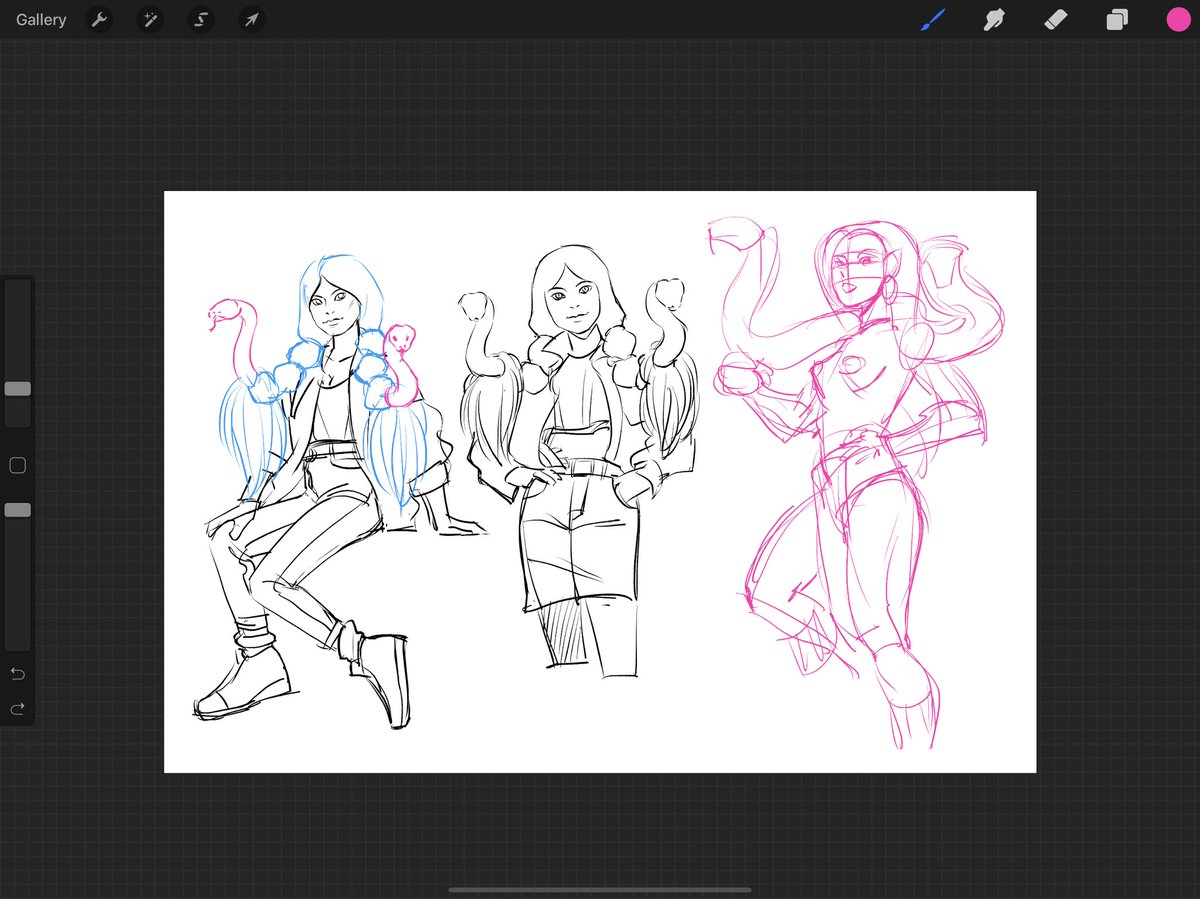Tap the pink rough pose sketch
The height and width of the screenshot is (899, 1200).
855,482
